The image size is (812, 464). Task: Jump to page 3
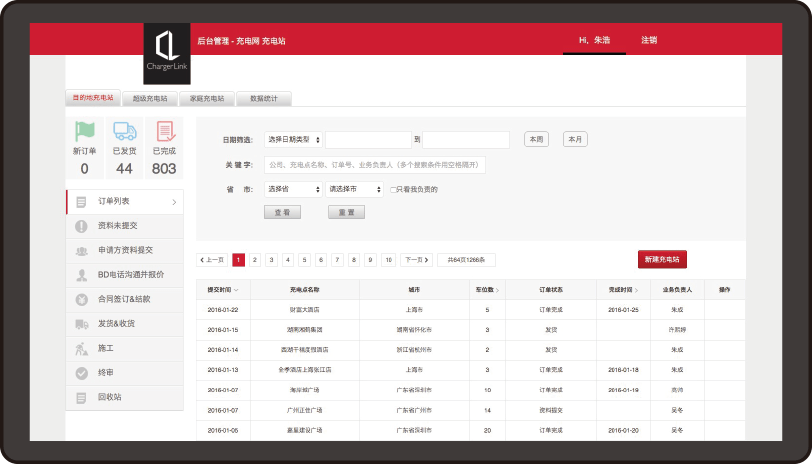(x=271, y=260)
